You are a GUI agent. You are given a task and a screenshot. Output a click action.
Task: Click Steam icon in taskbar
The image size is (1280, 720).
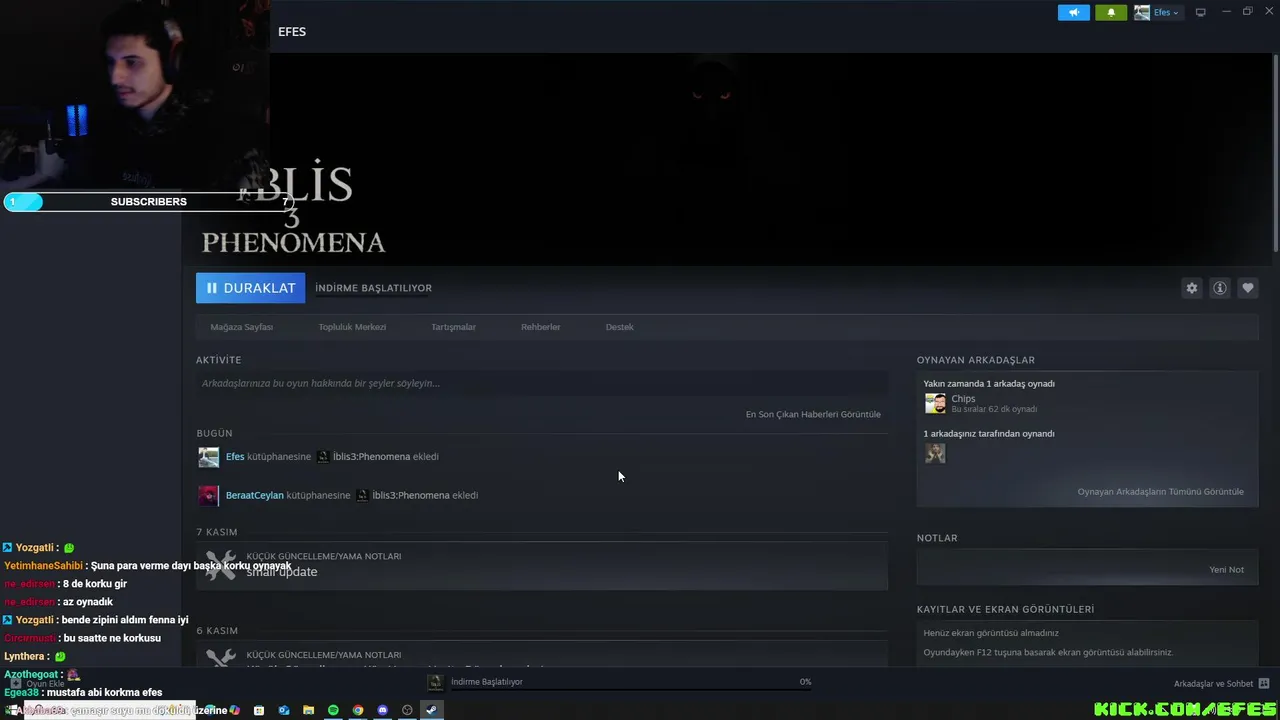click(431, 710)
